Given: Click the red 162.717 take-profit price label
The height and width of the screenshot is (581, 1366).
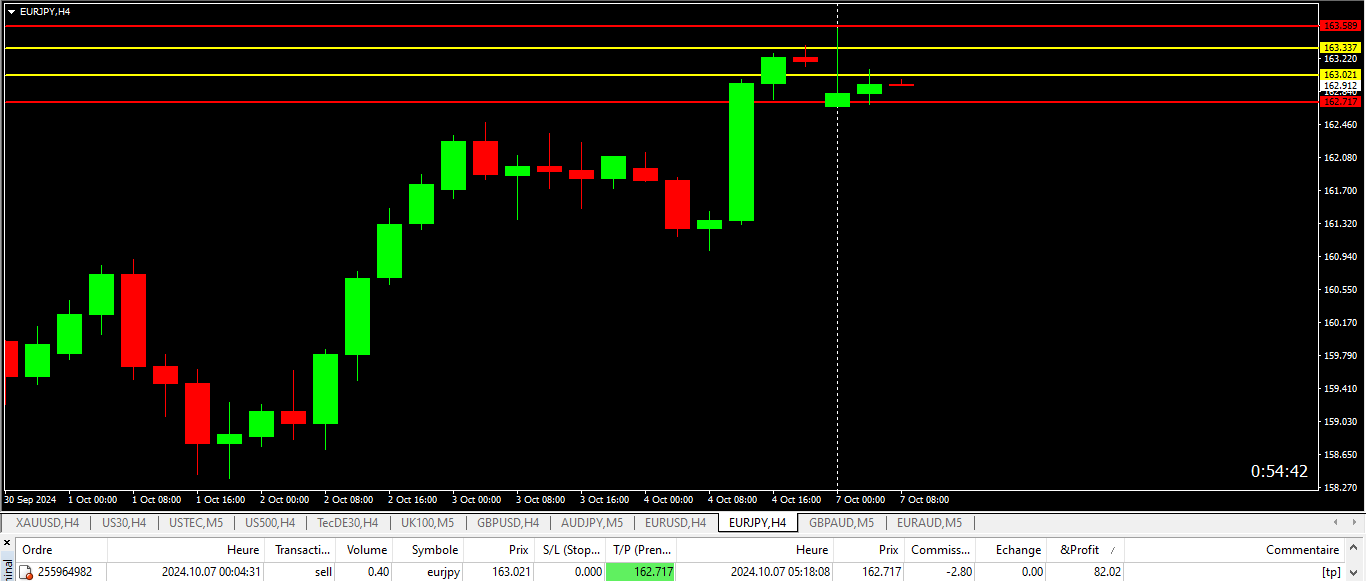Looking at the screenshot, I should coord(1341,102).
